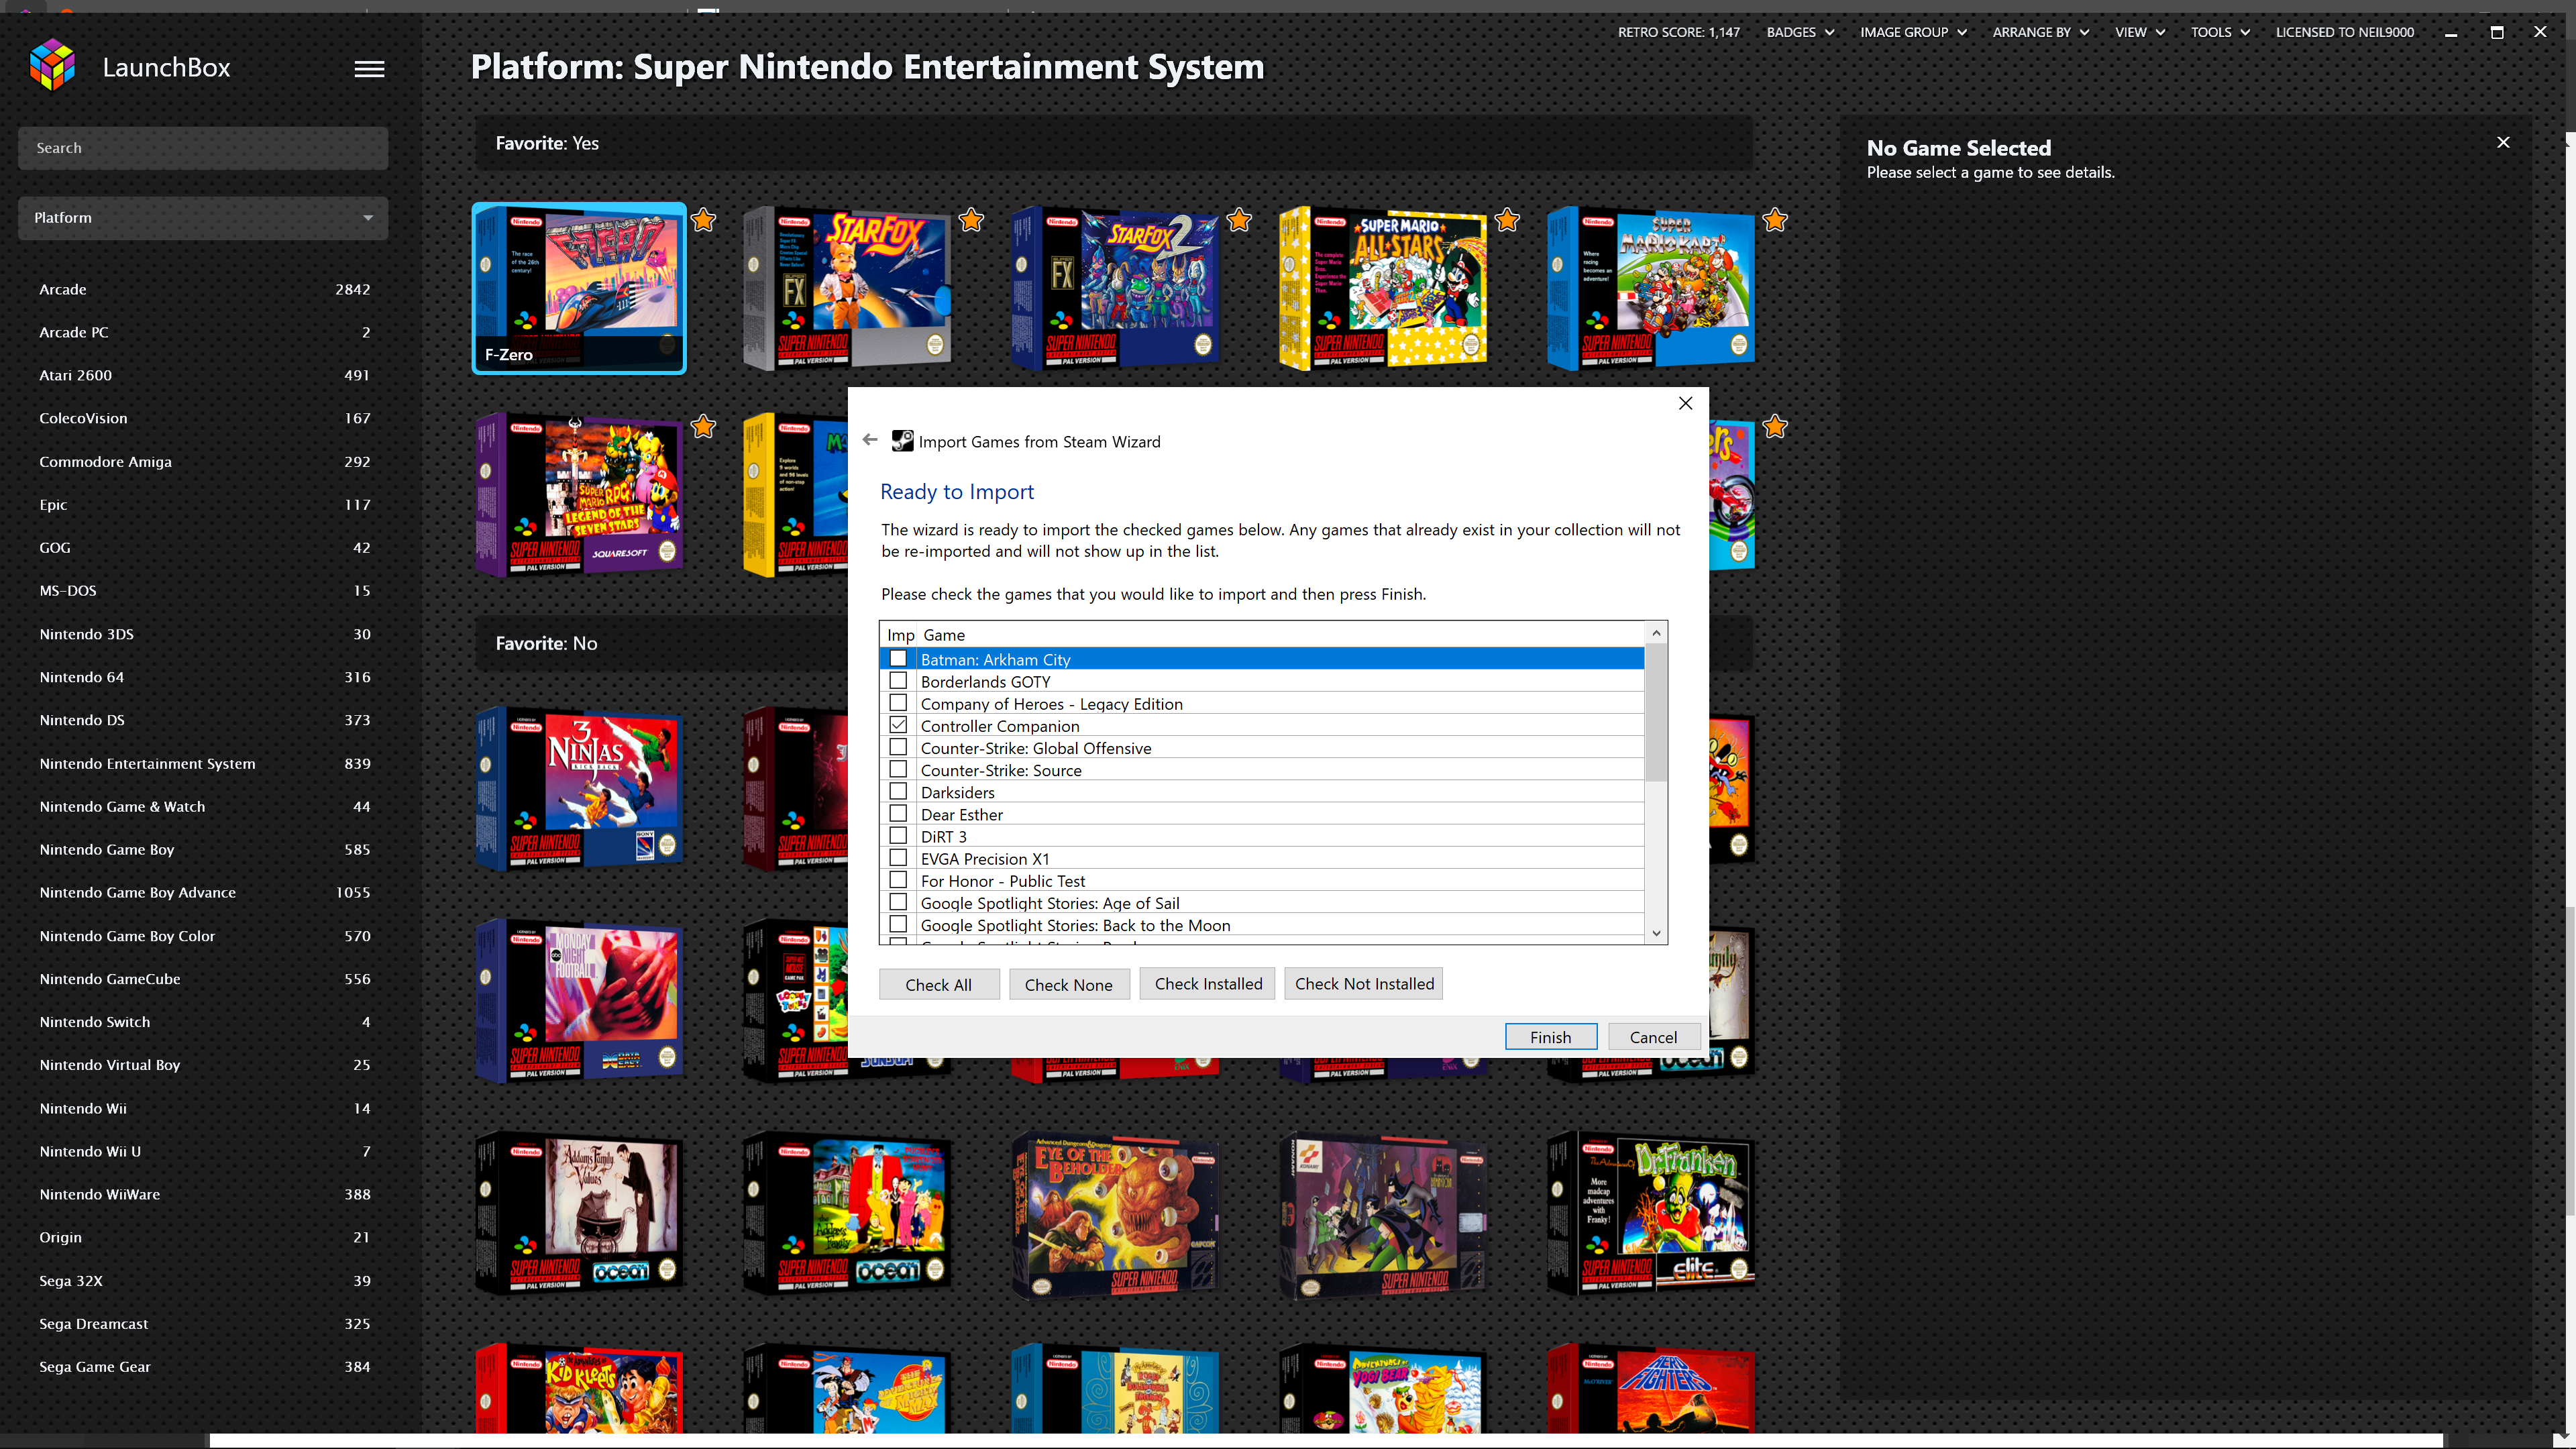Click the Check Not Installed button

(1364, 983)
